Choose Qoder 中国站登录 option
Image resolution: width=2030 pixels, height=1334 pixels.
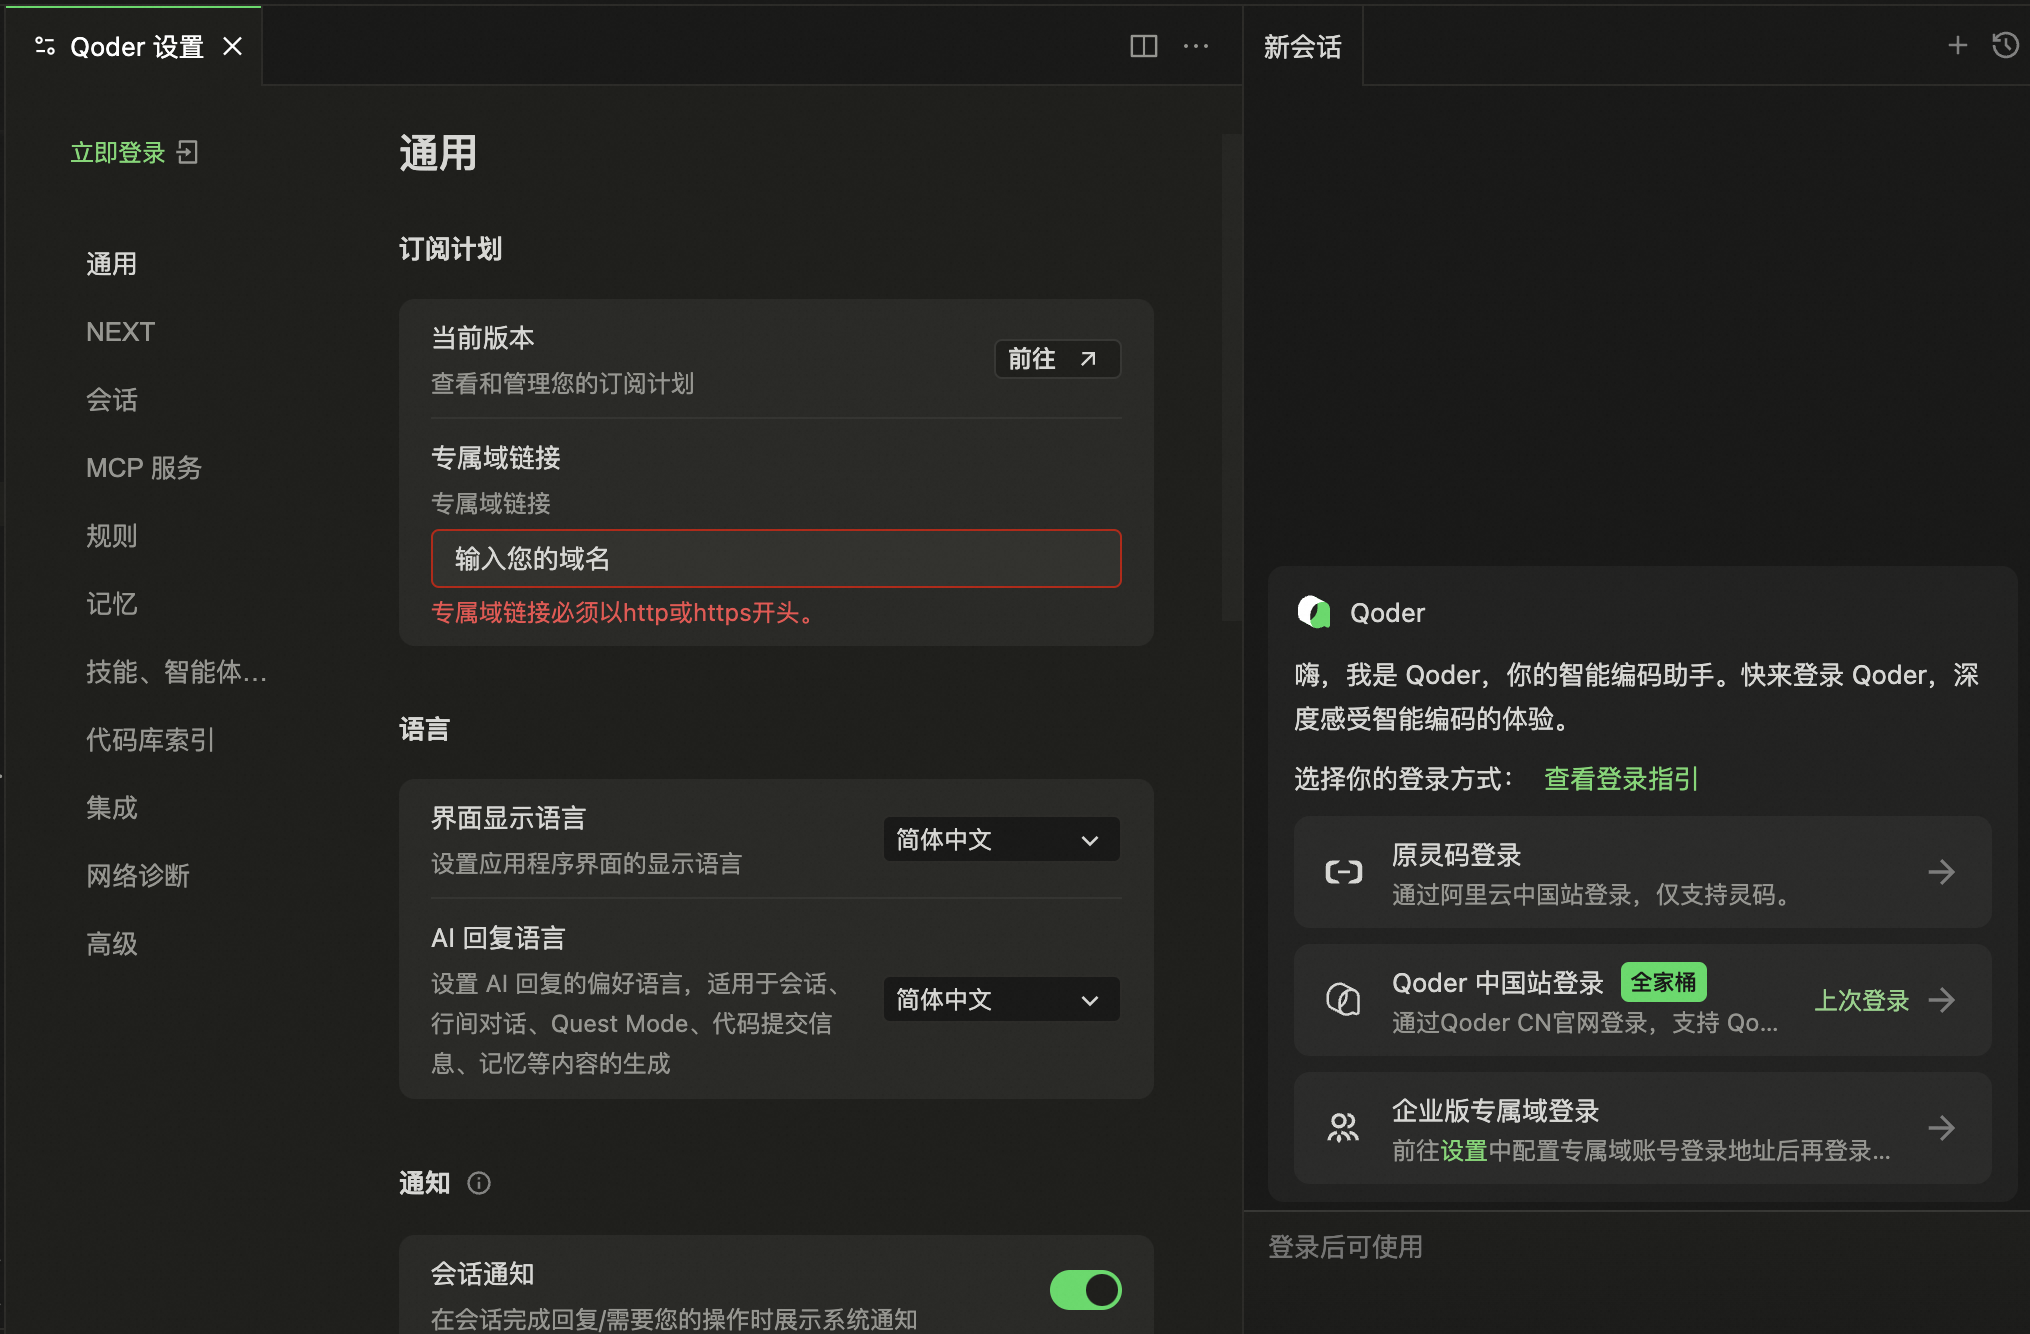[1642, 1000]
